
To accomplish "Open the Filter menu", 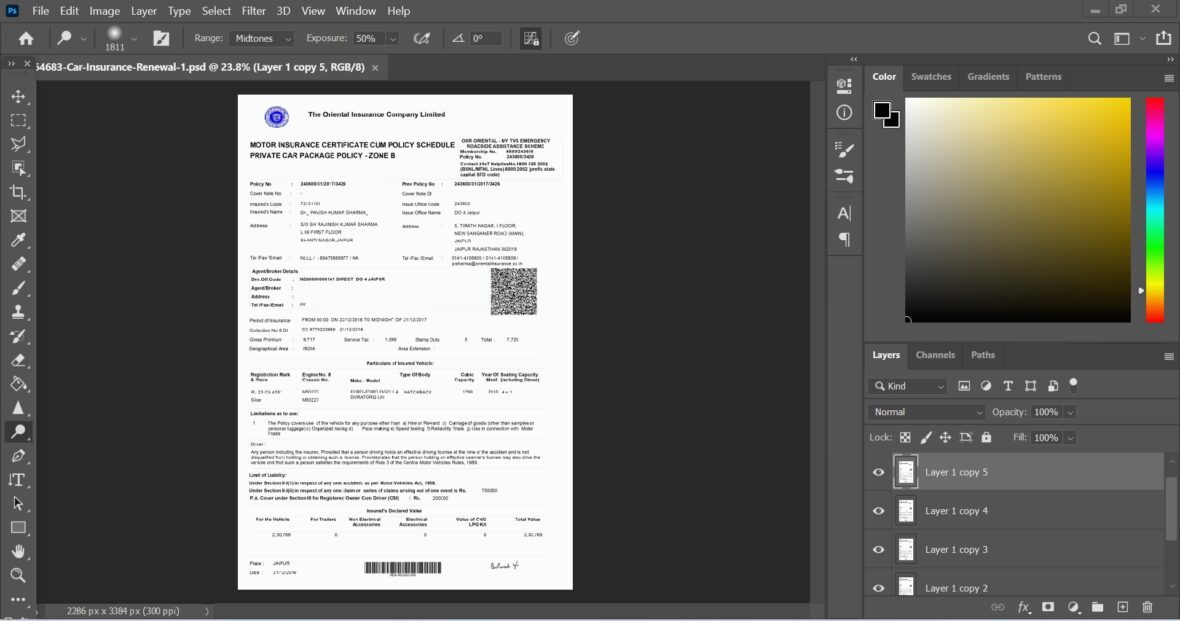I will click(253, 11).
